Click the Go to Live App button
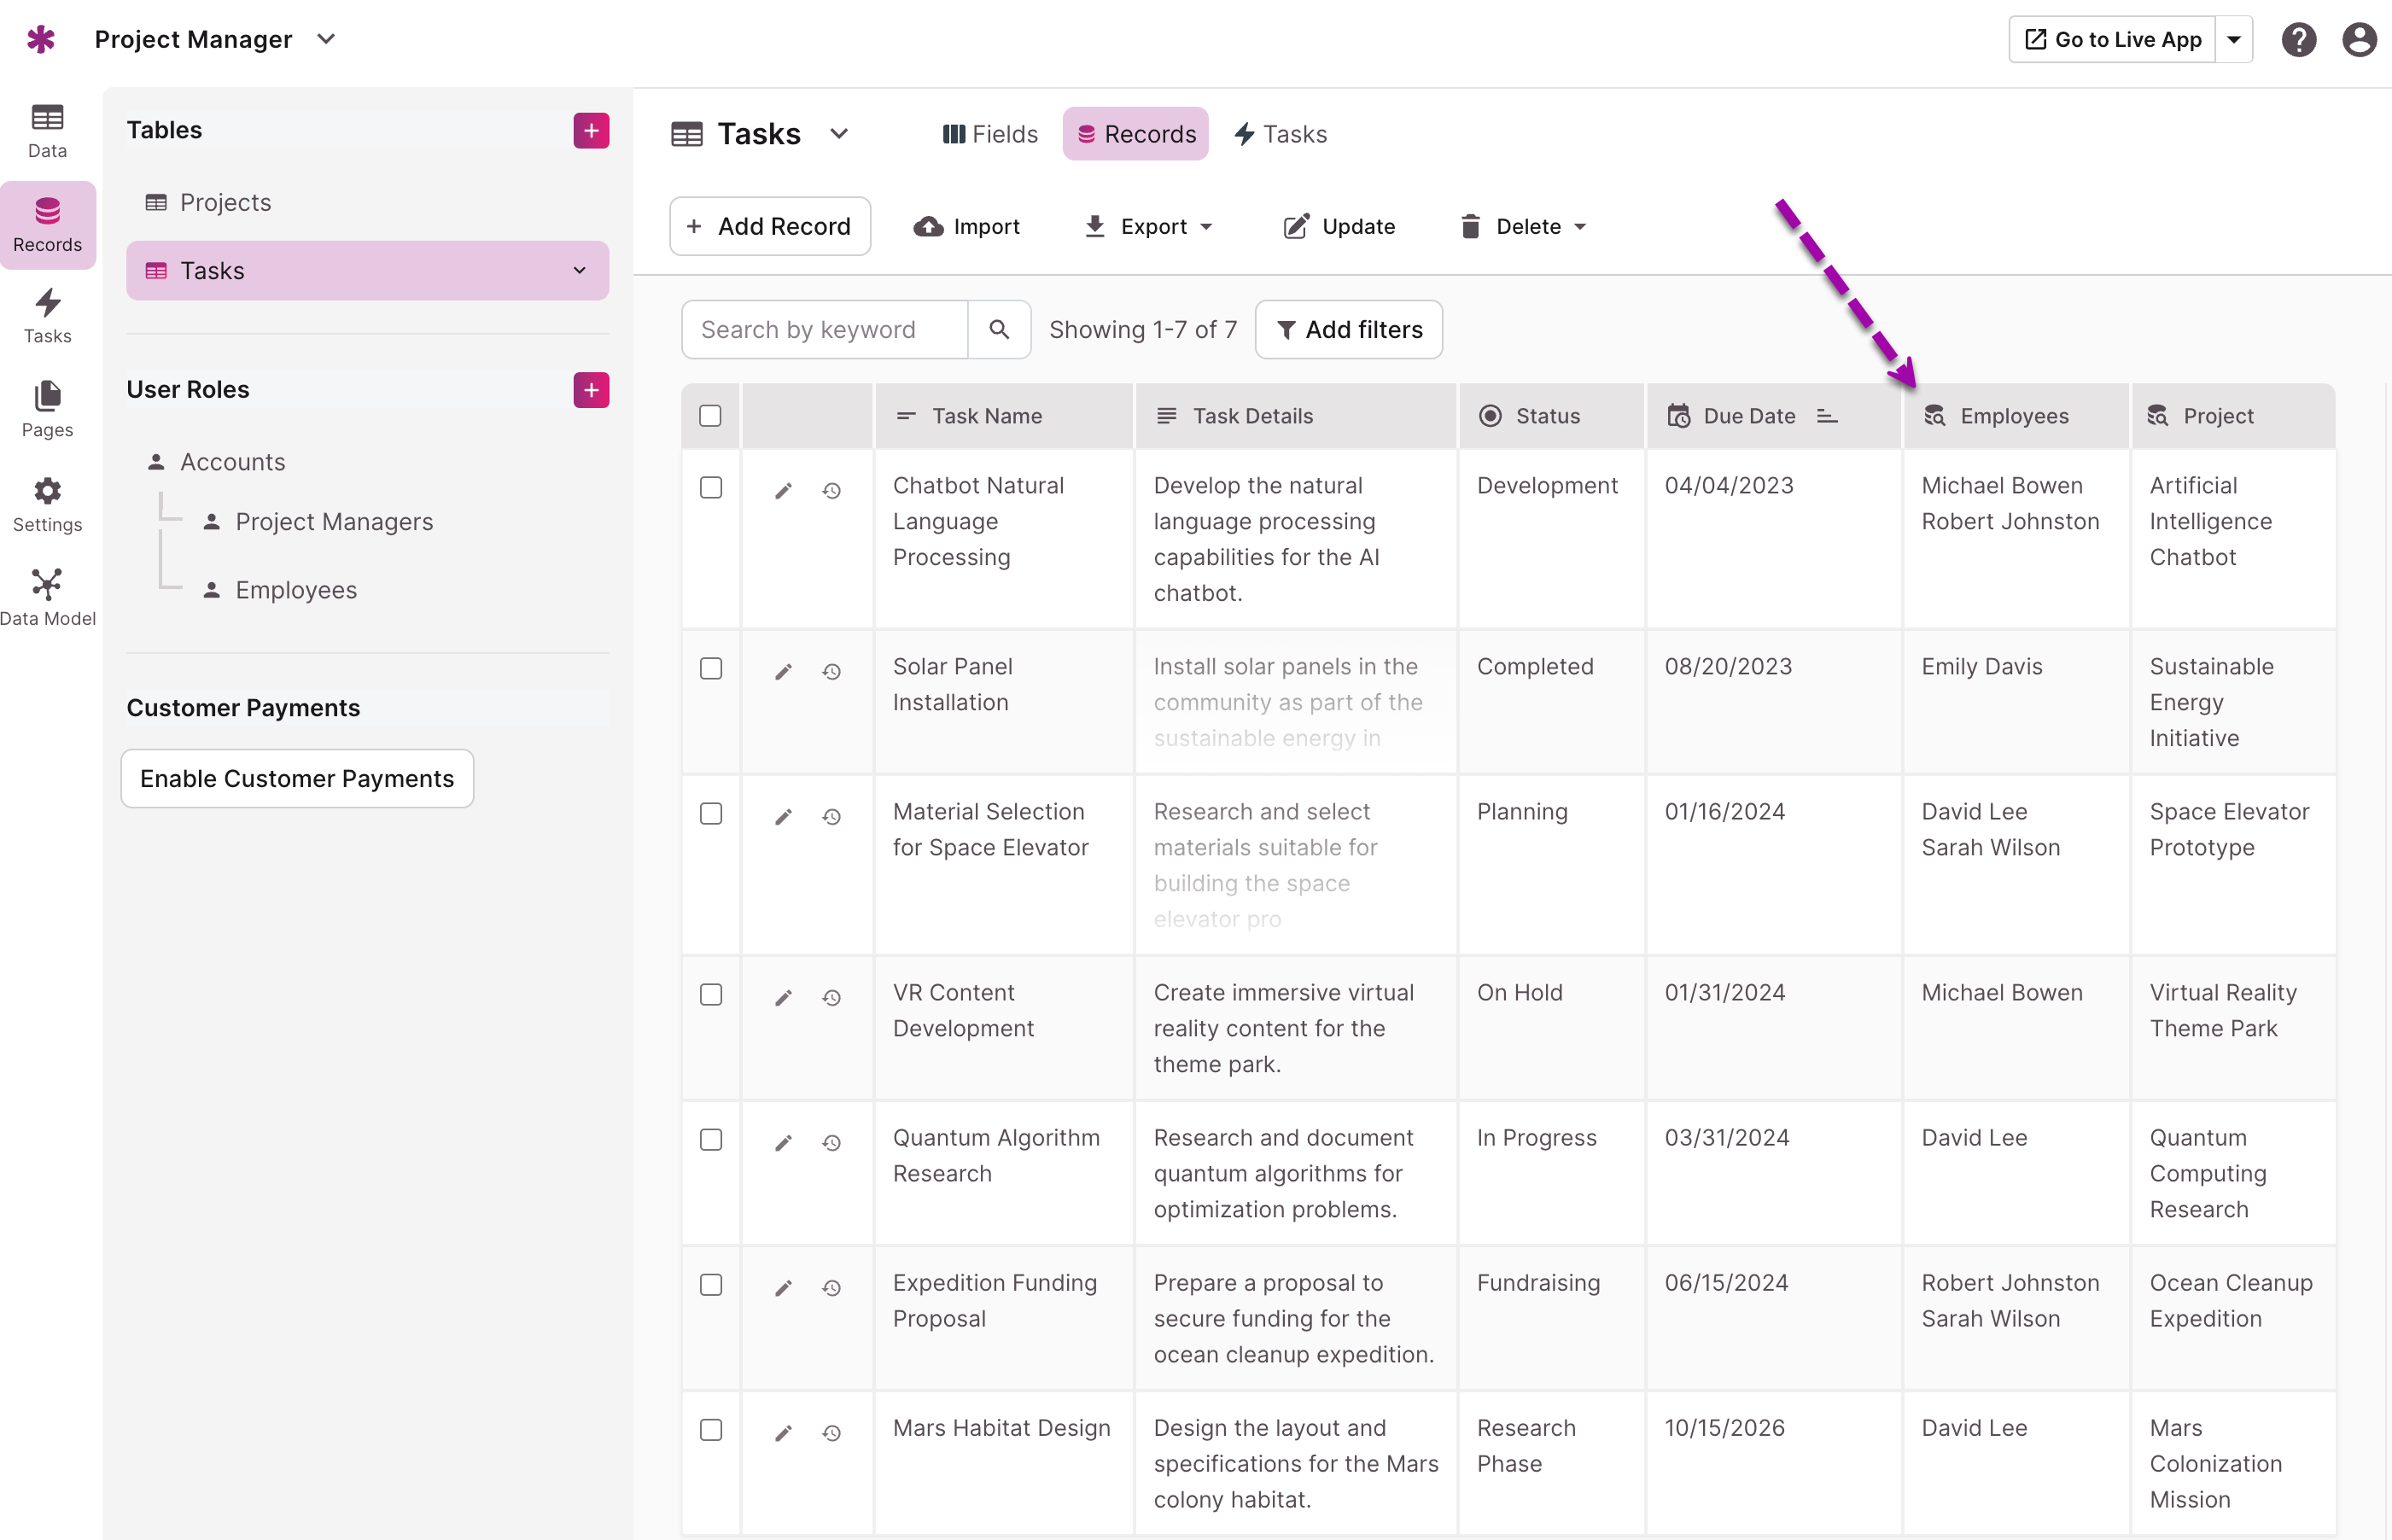The height and width of the screenshot is (1540, 2392). [x=2111, y=40]
